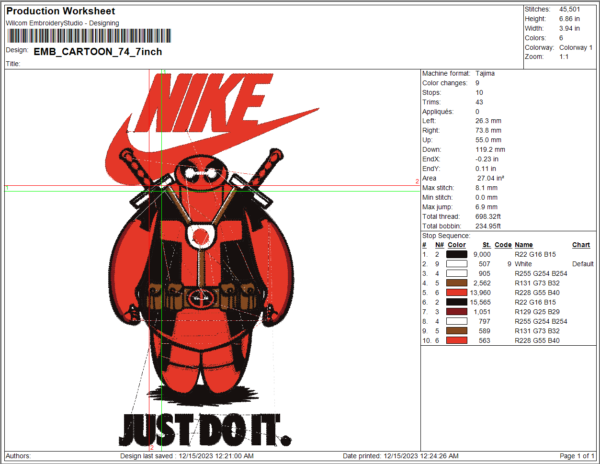Click the black swatch with 15,565 stitches
Viewport: 600px width, 464px height.
coord(457,301)
